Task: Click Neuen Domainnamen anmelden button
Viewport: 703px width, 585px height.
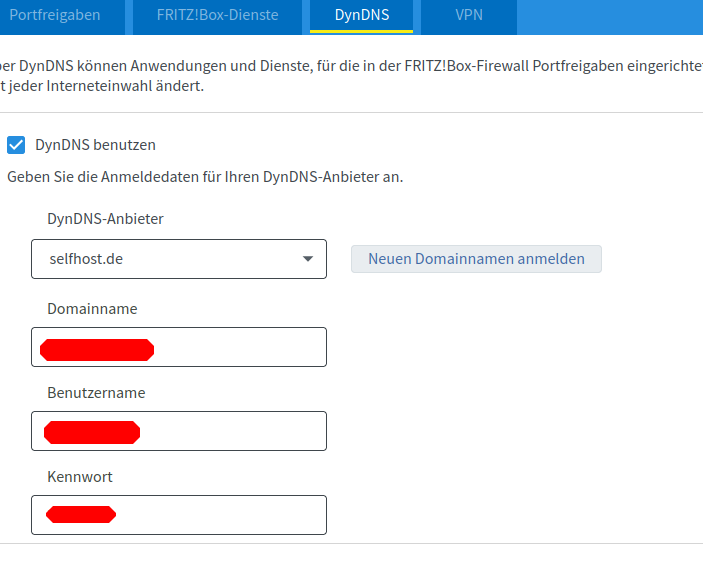Action: pyautogui.click(x=476, y=259)
